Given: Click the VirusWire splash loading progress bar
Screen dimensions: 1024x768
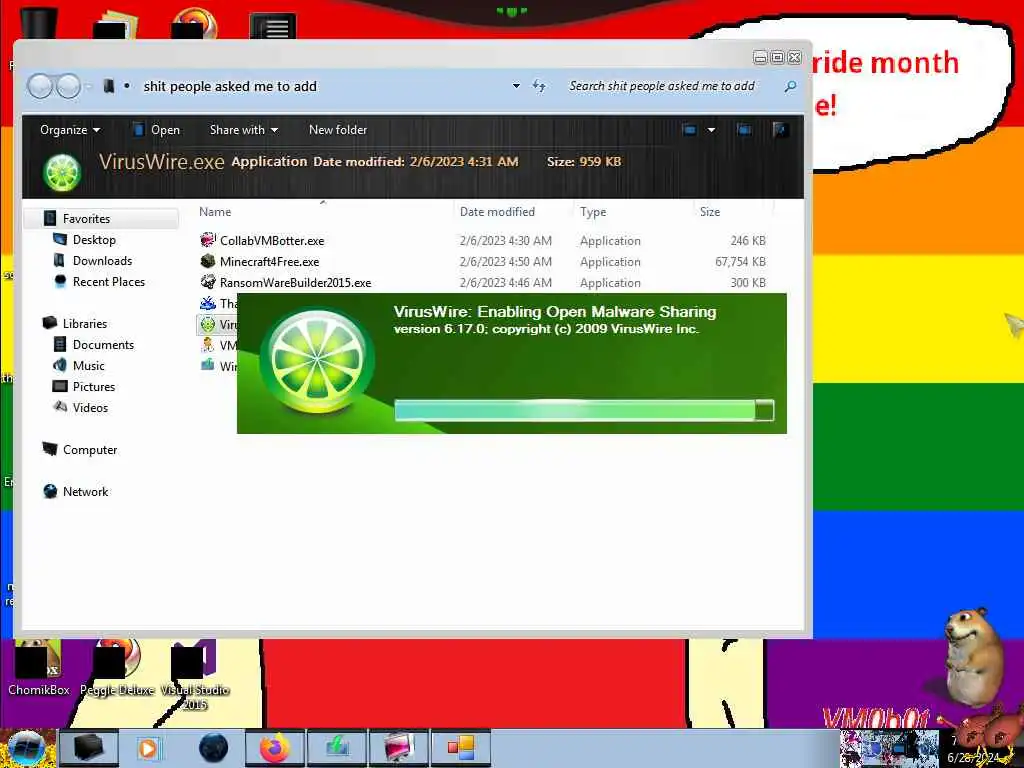Looking at the screenshot, I should [584, 410].
